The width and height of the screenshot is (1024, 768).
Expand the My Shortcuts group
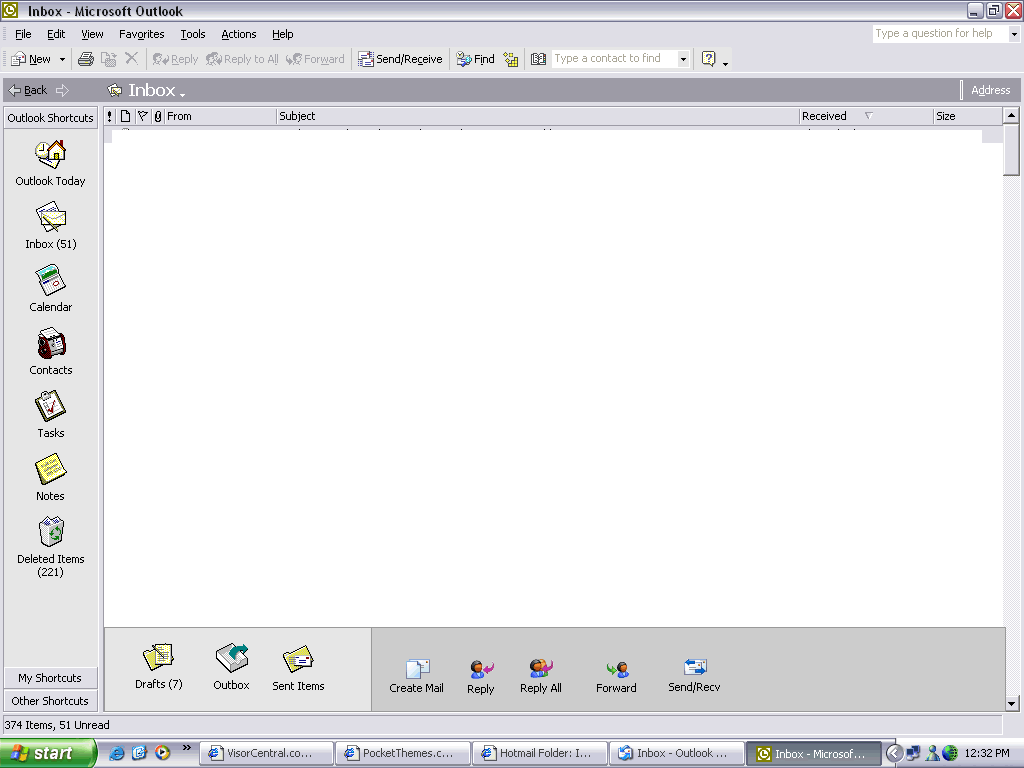[50, 678]
